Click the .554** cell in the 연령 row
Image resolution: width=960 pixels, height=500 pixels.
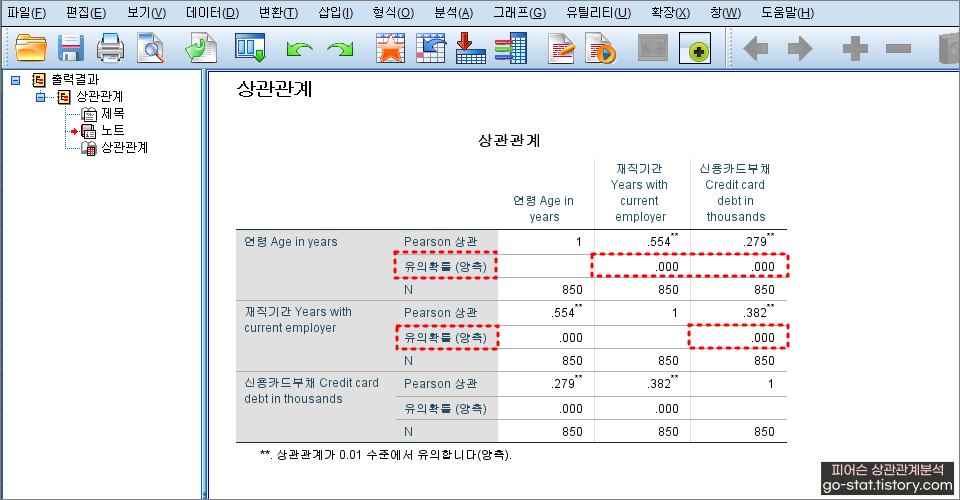click(x=662, y=241)
